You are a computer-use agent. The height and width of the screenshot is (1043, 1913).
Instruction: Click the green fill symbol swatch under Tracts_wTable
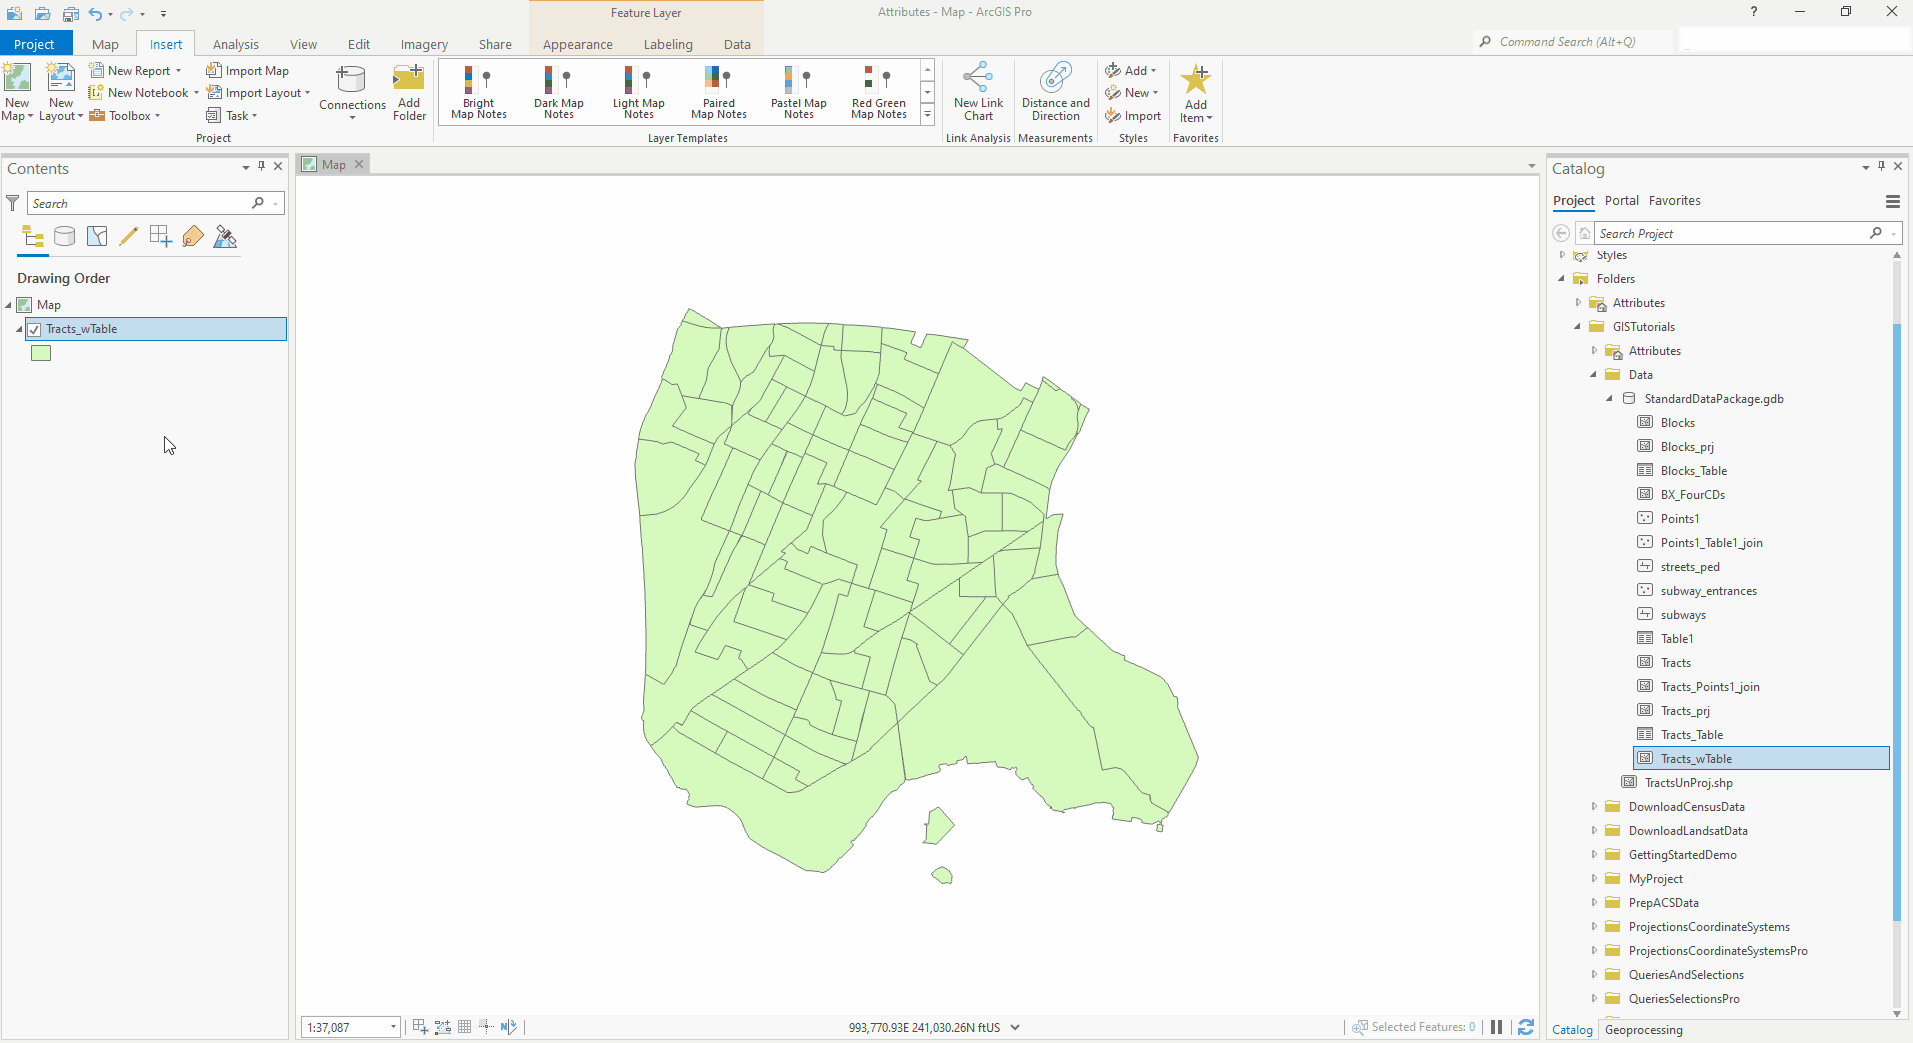40,352
